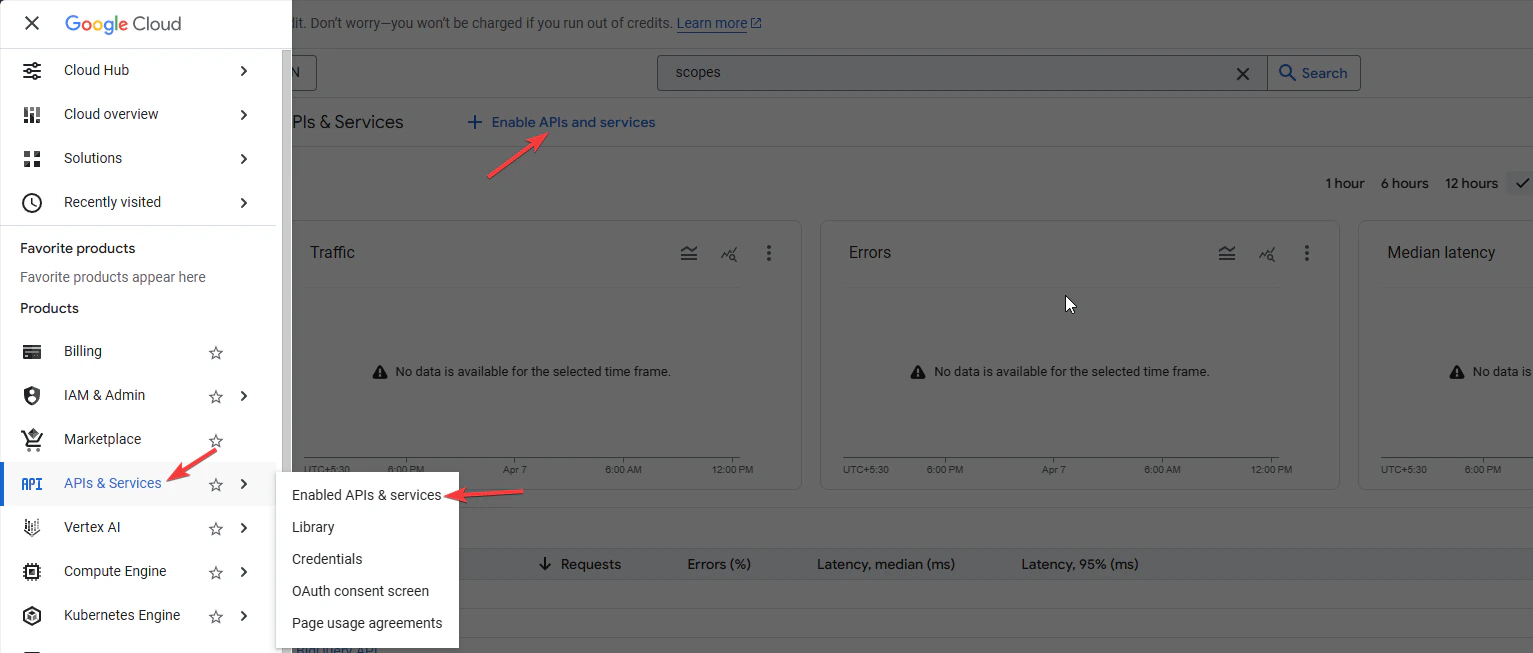Expand the Compute Engine submenu chevron
This screenshot has height=653, width=1533.
244,572
